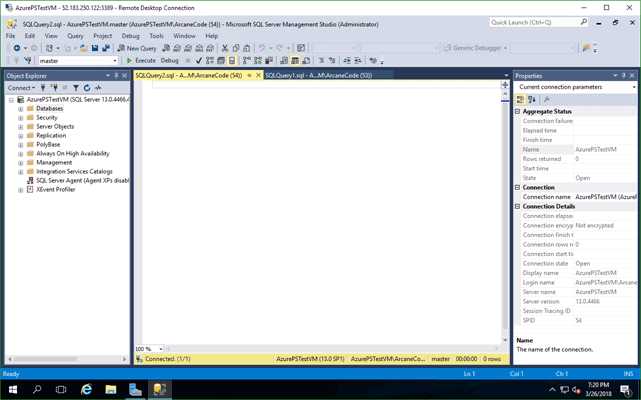Toggle Include Client Statistics icon
This screenshot has height=400, width=641.
pos(269,61)
